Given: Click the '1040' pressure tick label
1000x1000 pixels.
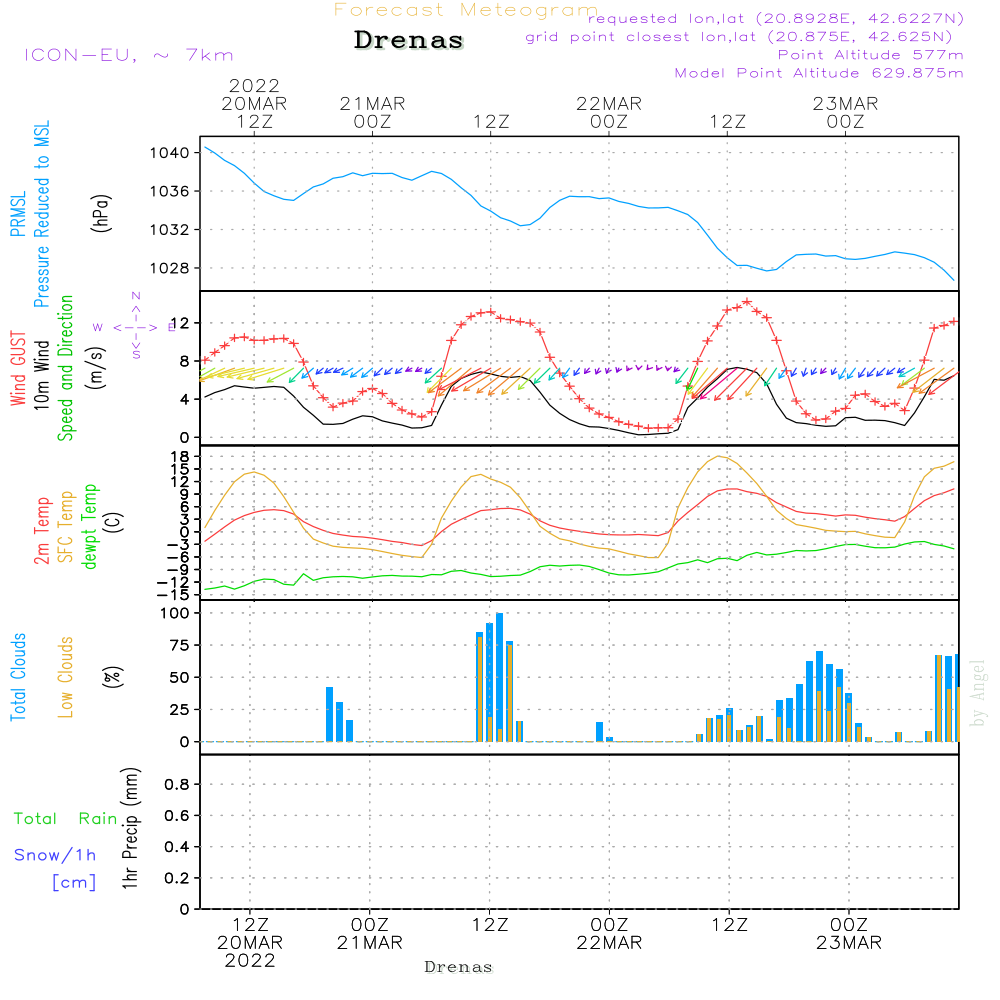Looking at the screenshot, I should tap(170, 153).
